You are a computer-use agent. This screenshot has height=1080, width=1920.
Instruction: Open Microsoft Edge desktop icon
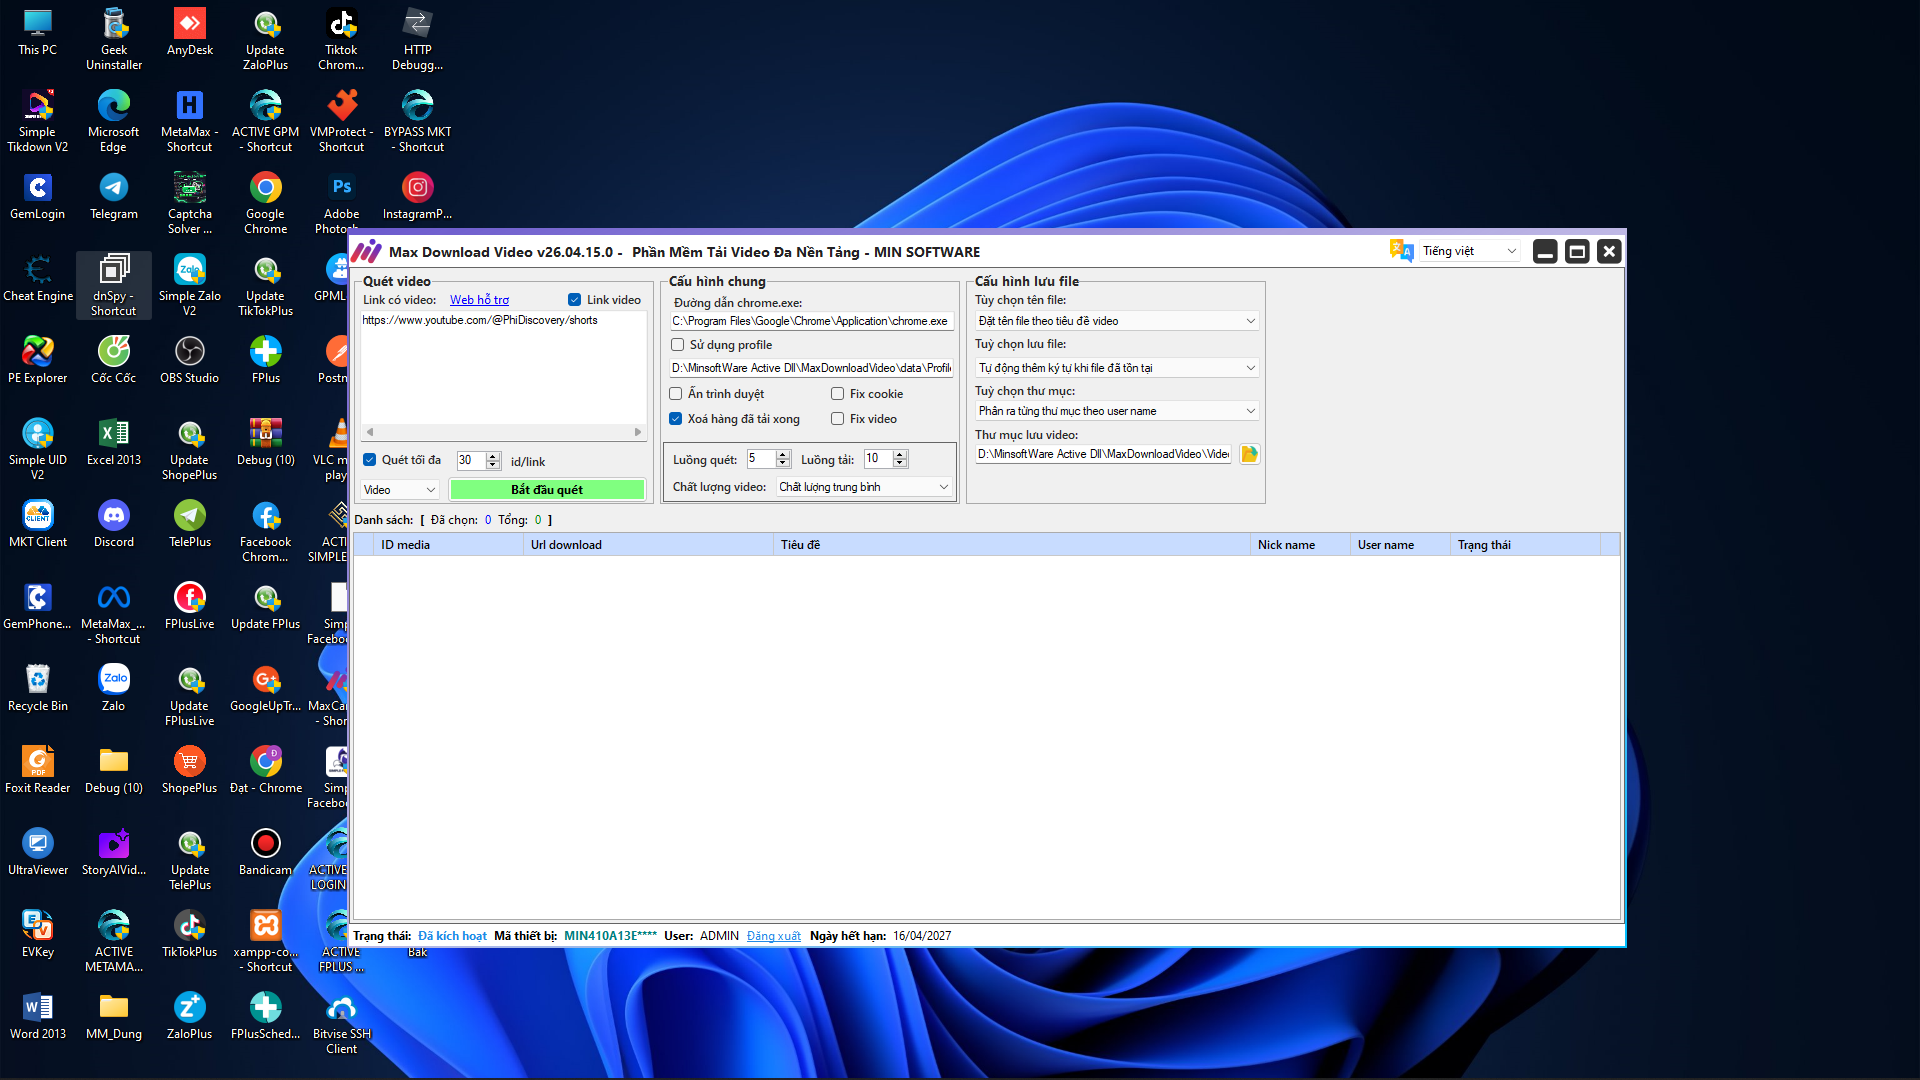coord(114,122)
